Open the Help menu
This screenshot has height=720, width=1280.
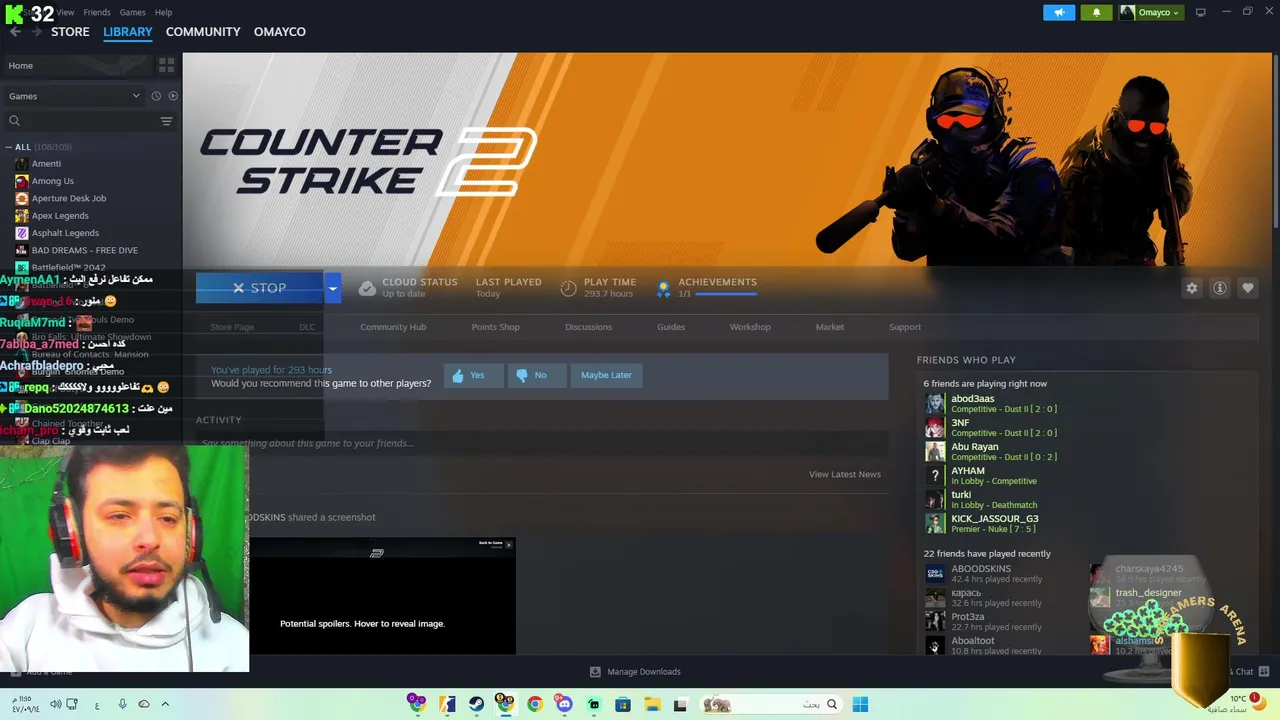[x=163, y=12]
